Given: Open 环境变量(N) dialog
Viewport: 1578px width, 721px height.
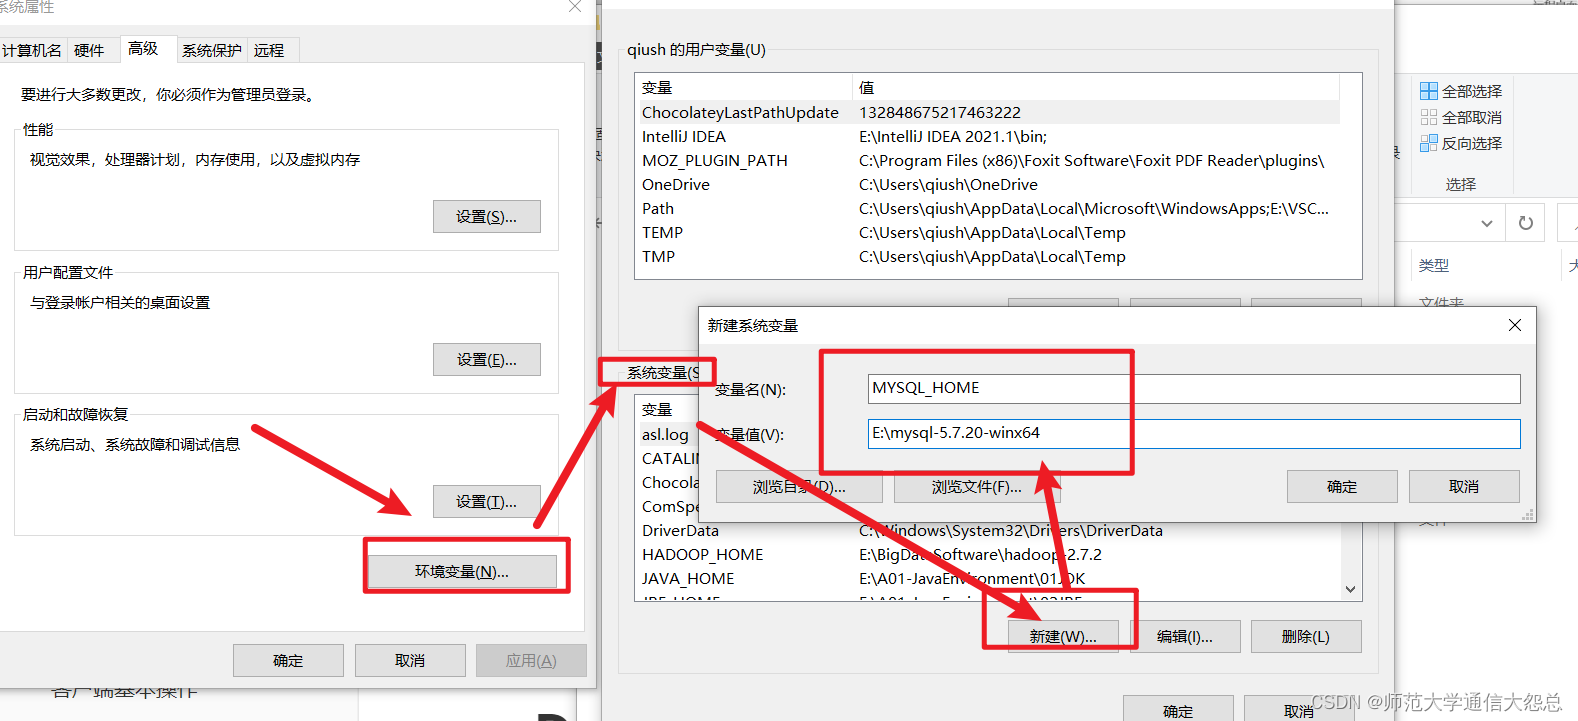Looking at the screenshot, I should (462, 572).
